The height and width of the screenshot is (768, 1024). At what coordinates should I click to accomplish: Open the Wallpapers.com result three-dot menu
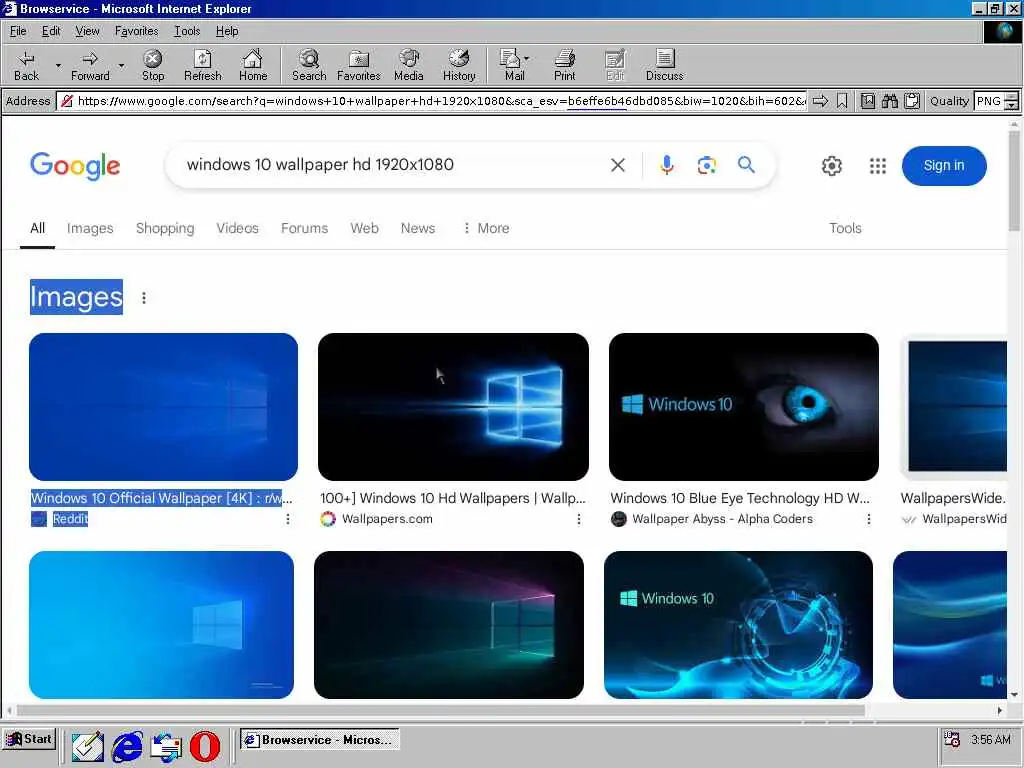tap(579, 519)
